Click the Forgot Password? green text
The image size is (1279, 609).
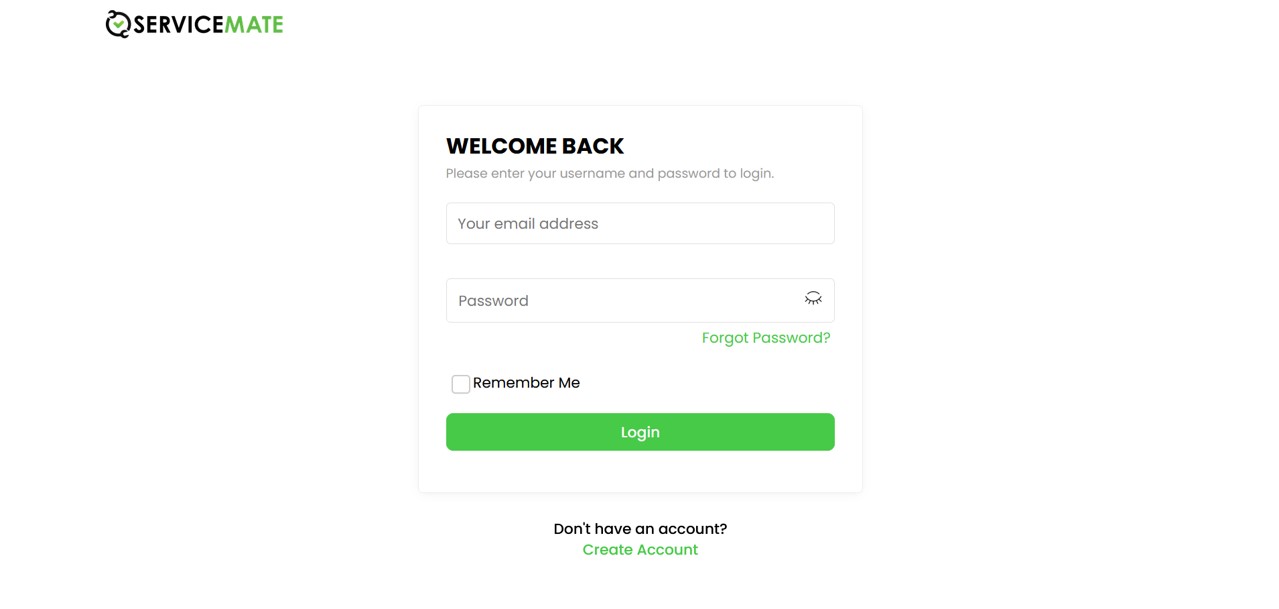(765, 337)
